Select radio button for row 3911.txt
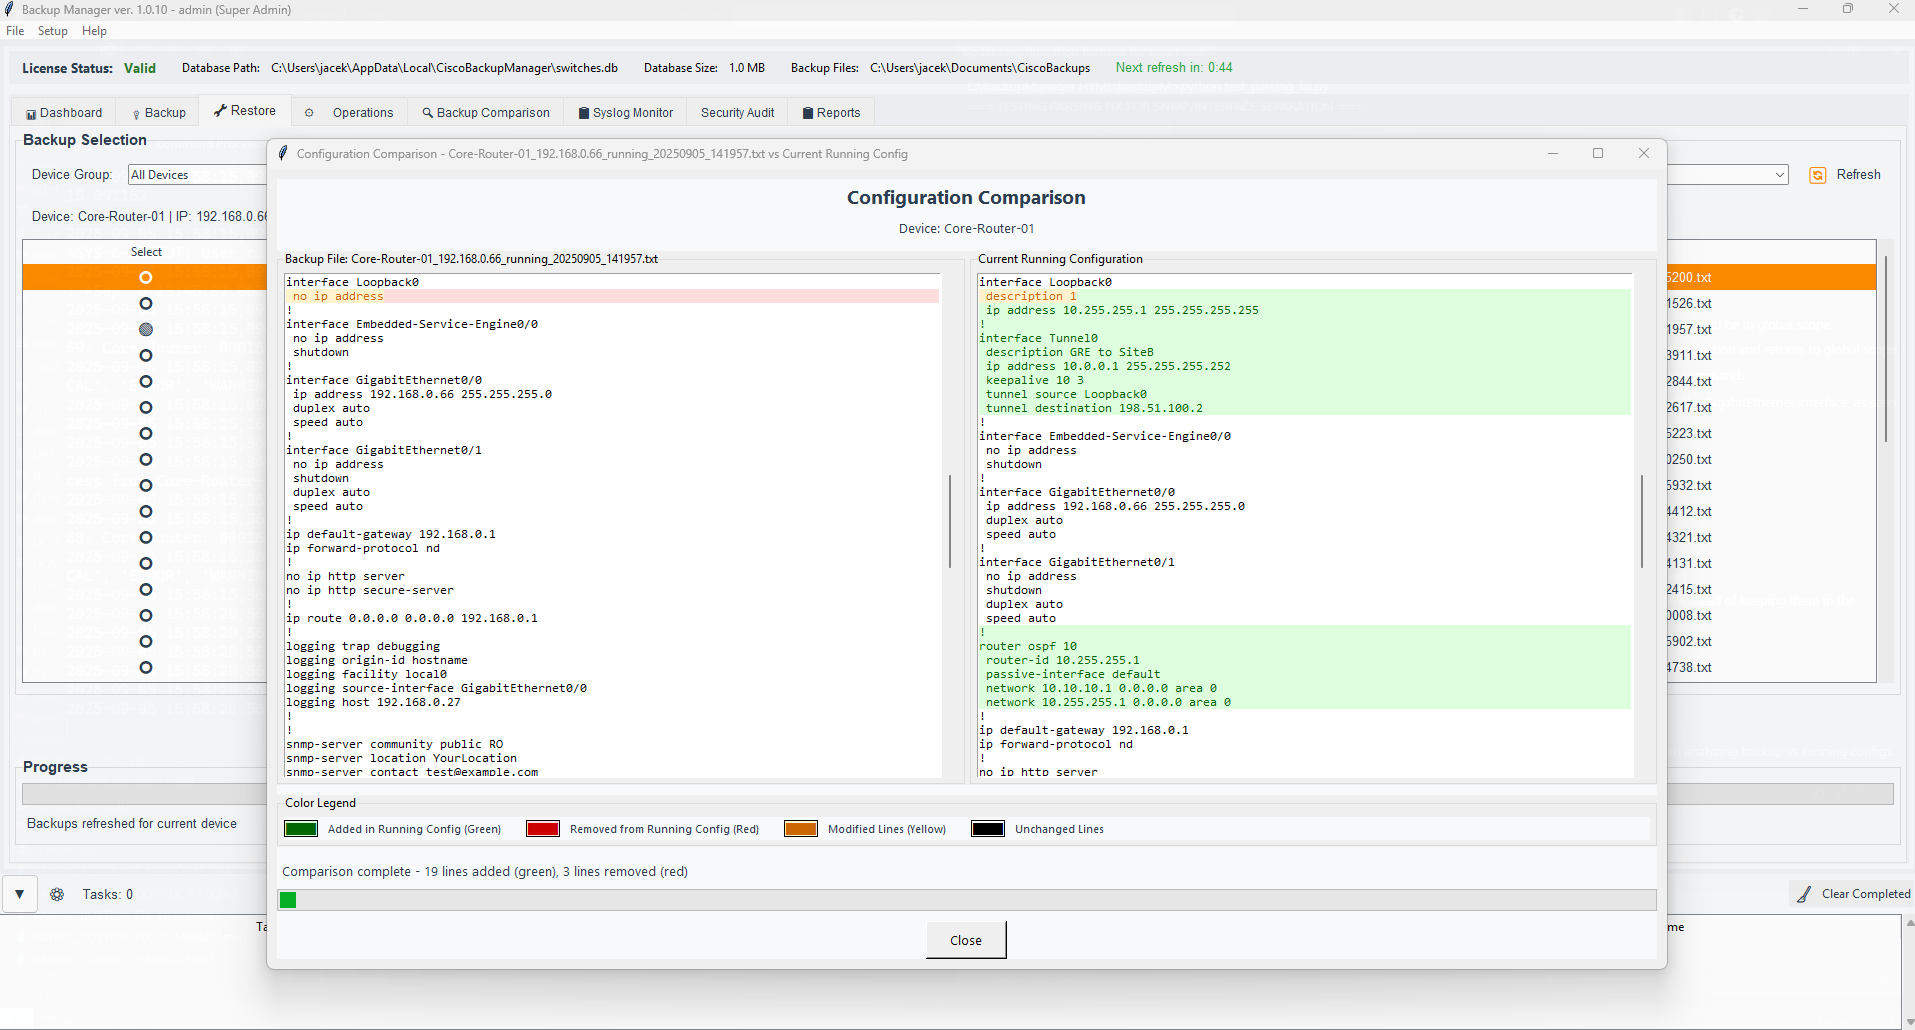Viewport: 1915px width, 1030px height. pos(146,355)
